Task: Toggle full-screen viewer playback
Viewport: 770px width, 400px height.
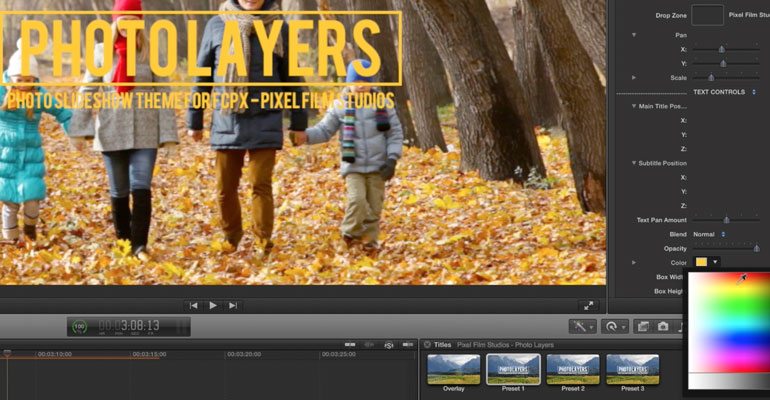Action: pyautogui.click(x=589, y=305)
